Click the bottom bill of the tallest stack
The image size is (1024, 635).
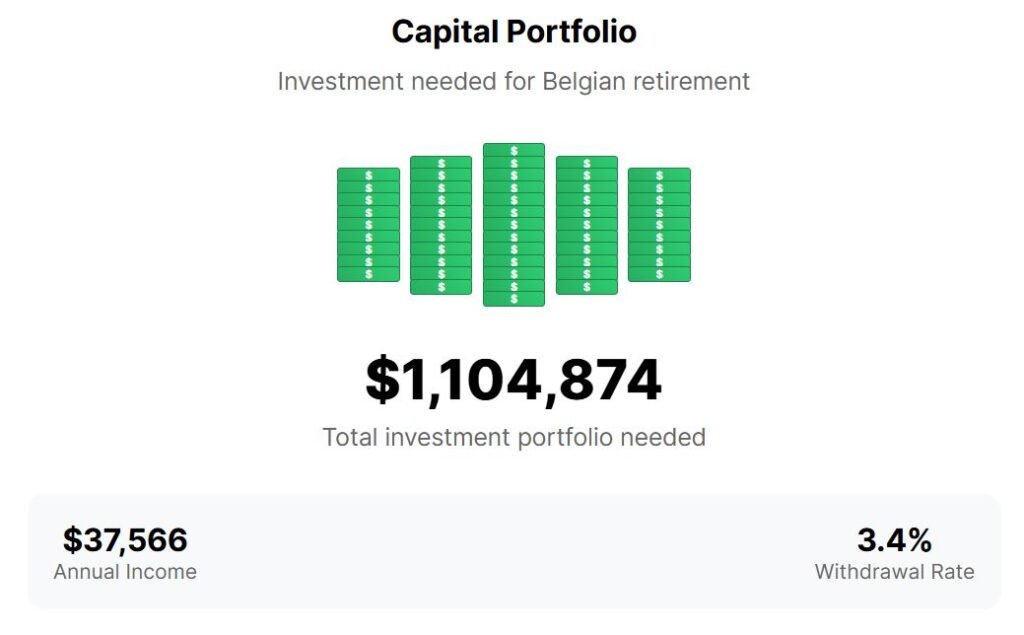pyautogui.click(x=514, y=299)
